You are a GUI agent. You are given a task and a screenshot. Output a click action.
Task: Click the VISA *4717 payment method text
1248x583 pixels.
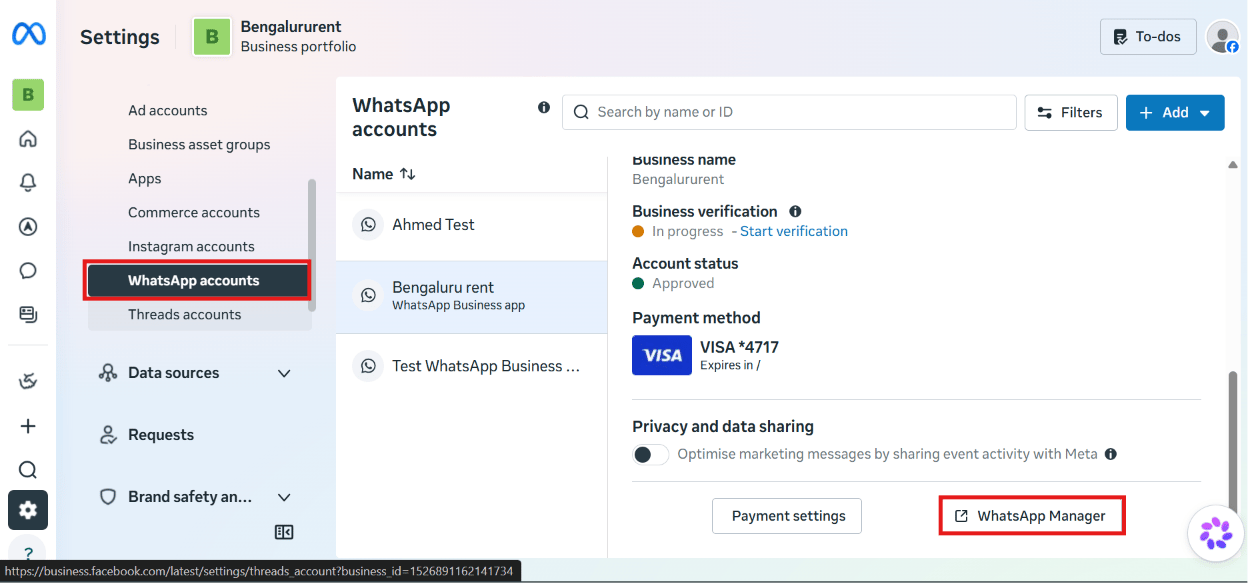point(739,347)
